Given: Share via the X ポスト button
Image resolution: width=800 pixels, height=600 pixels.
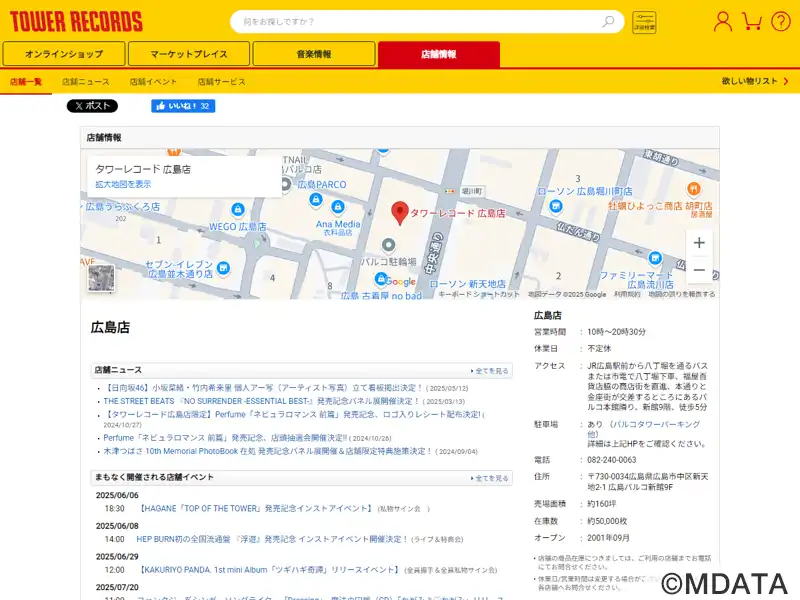Looking at the screenshot, I should [92, 106].
